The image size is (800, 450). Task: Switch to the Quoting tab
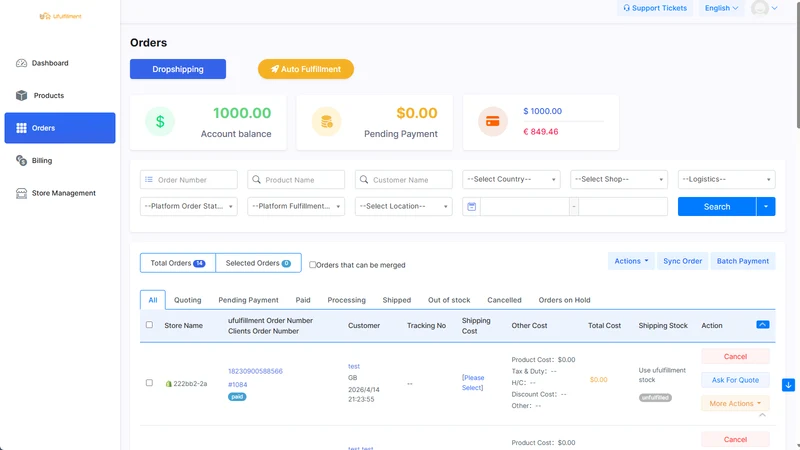click(188, 300)
